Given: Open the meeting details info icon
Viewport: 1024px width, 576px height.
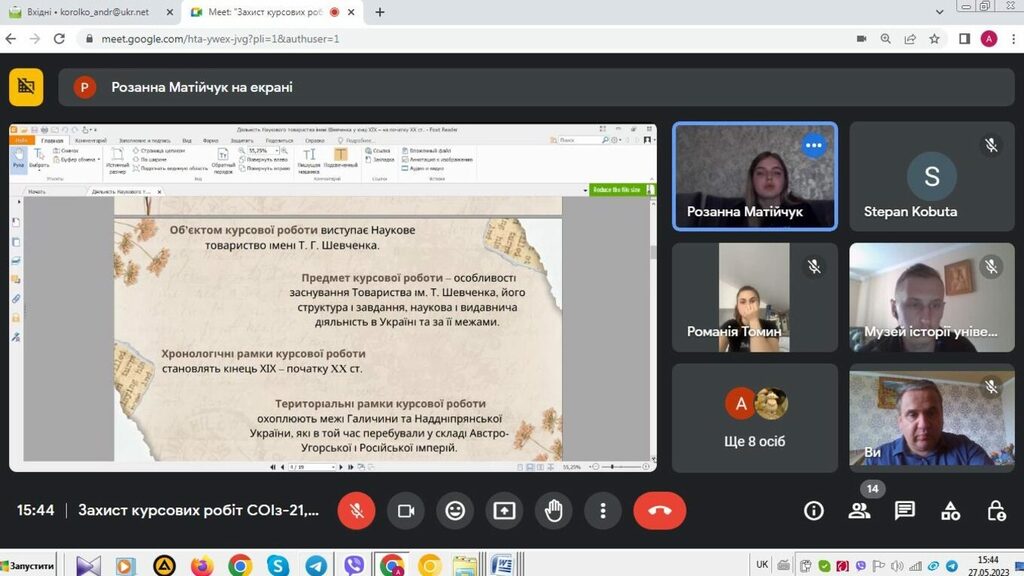Looking at the screenshot, I should (814, 511).
